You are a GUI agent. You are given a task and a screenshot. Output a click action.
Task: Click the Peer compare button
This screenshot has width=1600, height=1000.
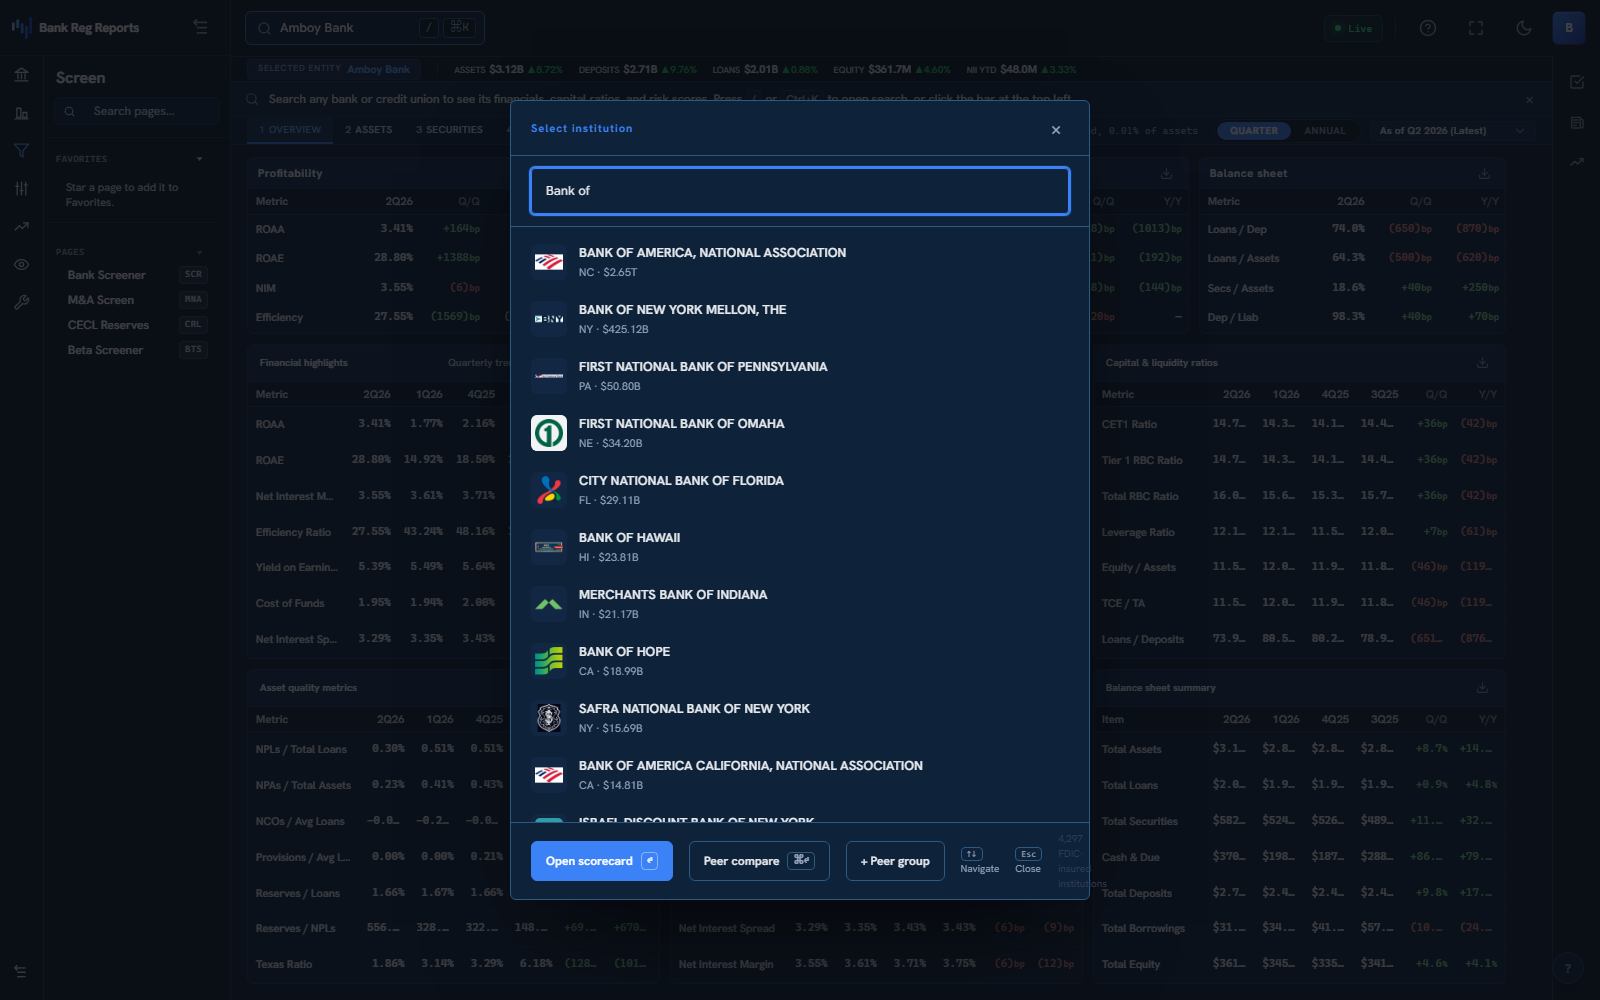(x=759, y=861)
